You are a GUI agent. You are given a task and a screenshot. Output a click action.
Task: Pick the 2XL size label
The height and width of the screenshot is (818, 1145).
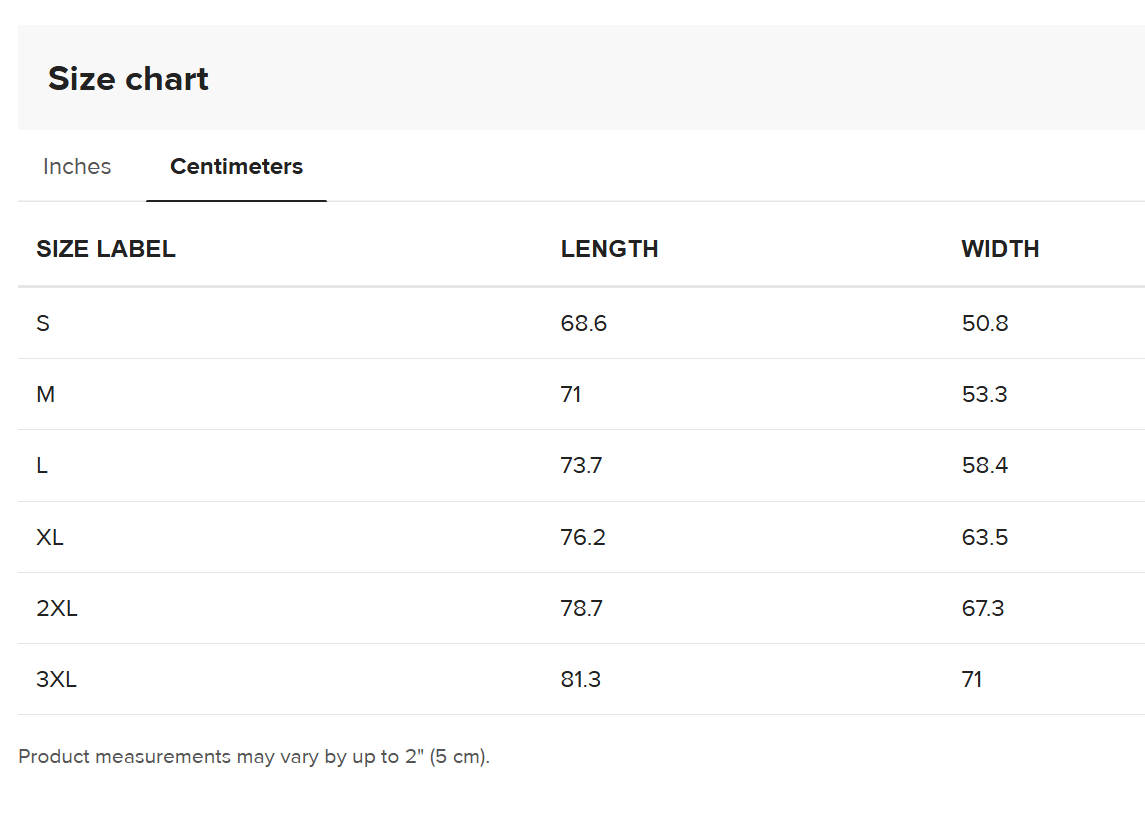pyautogui.click(x=57, y=608)
